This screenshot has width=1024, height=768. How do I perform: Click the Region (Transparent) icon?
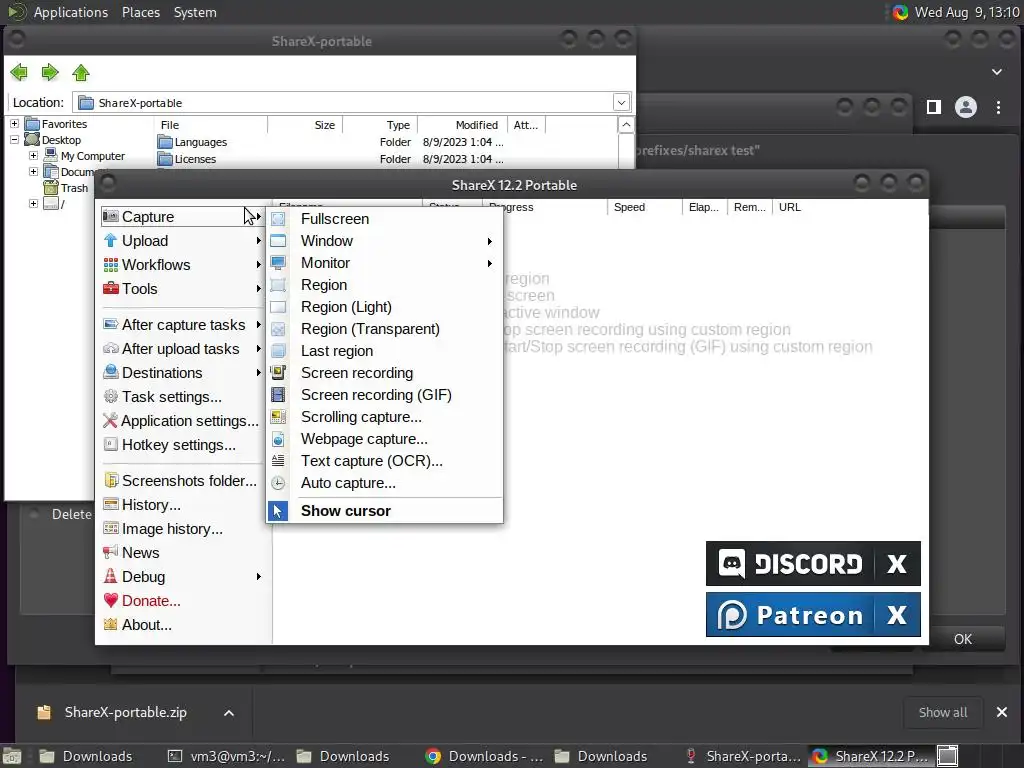[x=278, y=329]
